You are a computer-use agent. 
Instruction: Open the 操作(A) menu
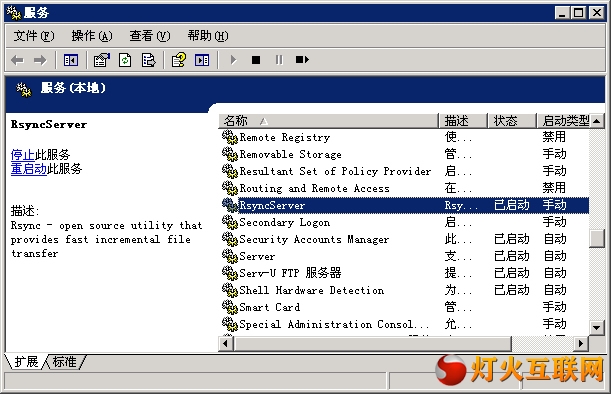click(92, 36)
